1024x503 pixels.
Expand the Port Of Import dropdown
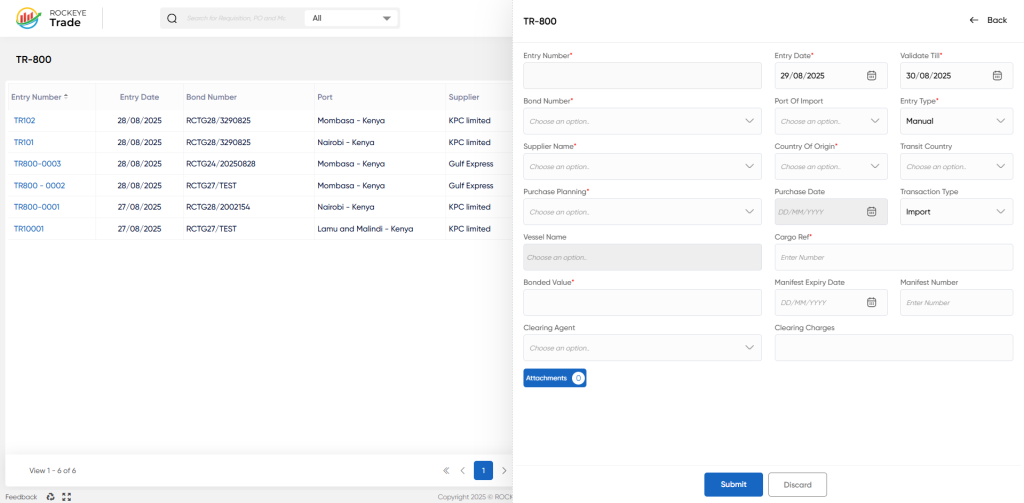(831, 122)
